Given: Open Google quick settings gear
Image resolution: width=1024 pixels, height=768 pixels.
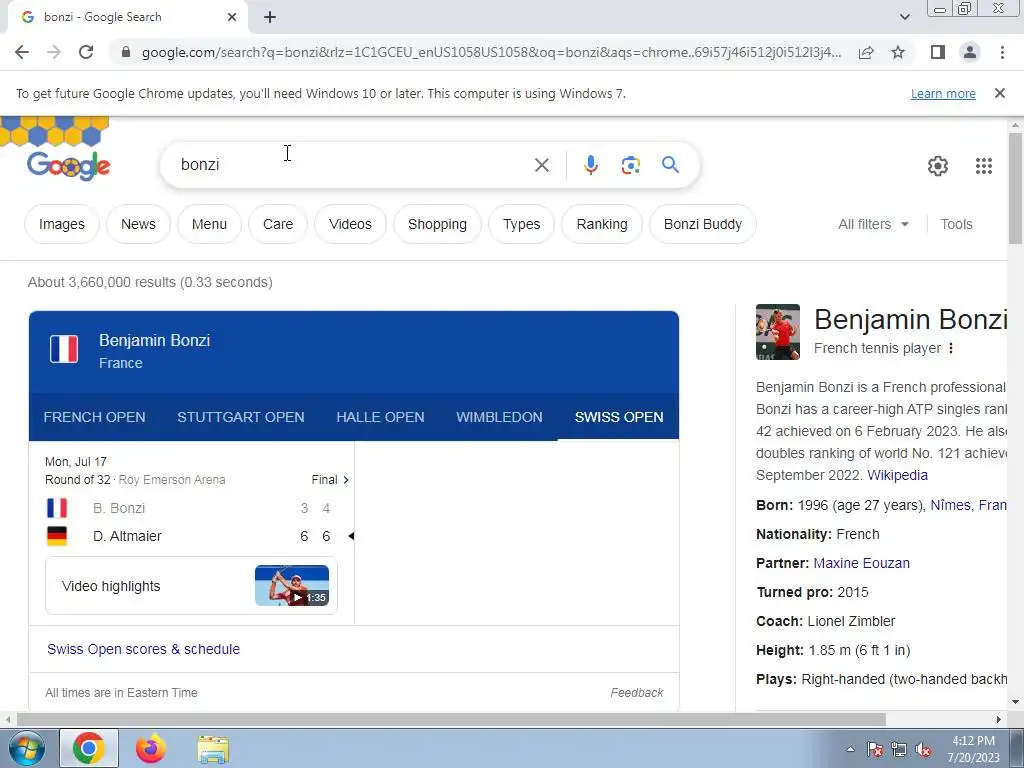Looking at the screenshot, I should (x=938, y=166).
